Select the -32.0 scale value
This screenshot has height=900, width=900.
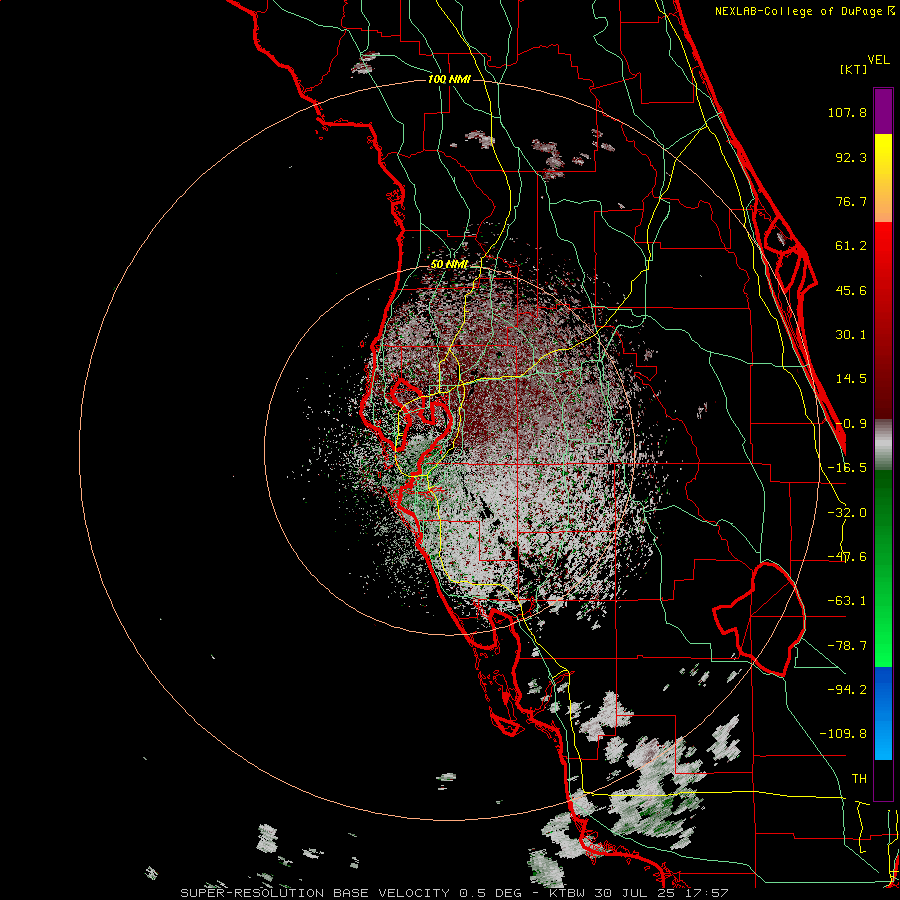click(847, 513)
